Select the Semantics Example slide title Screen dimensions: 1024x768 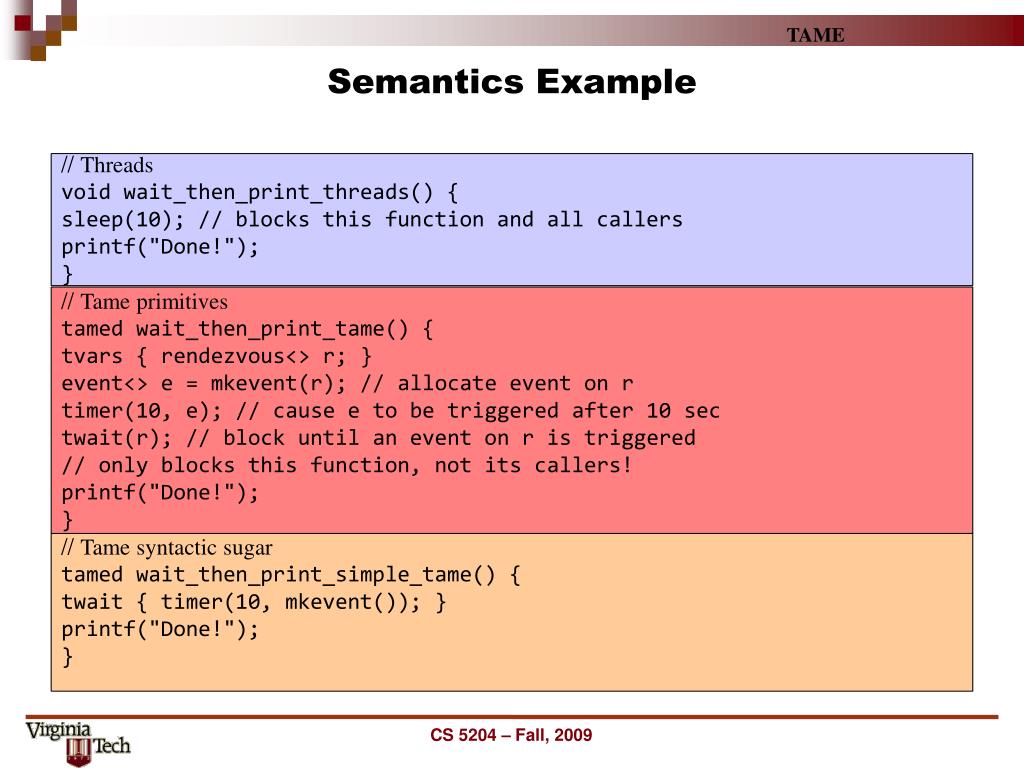511,82
